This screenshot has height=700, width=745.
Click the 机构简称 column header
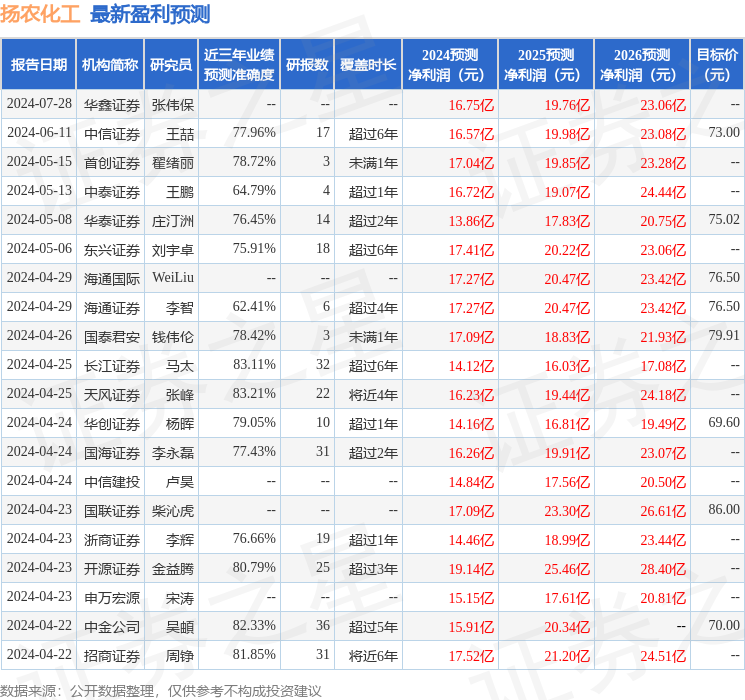[x=110, y=64]
